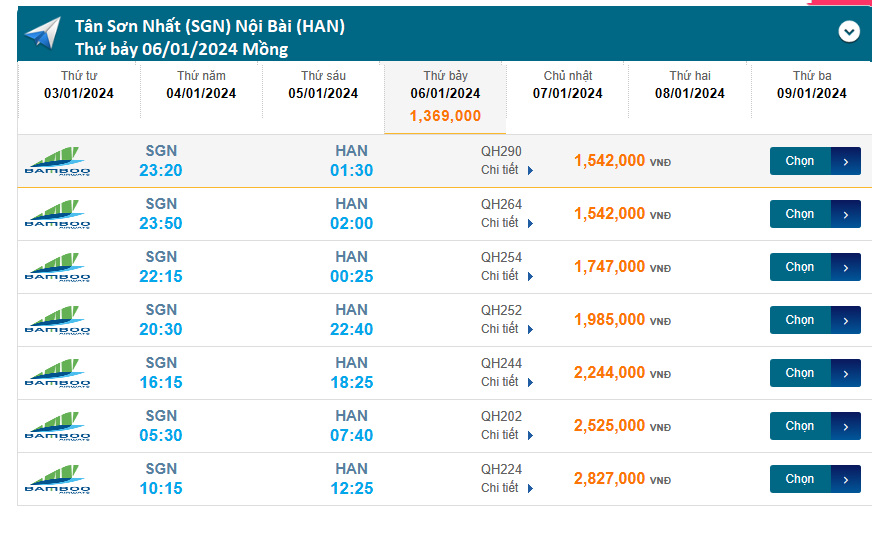This screenshot has width=872, height=545.
Task: Click Bamboo Airways logo for flight QH290
Action: (57, 161)
